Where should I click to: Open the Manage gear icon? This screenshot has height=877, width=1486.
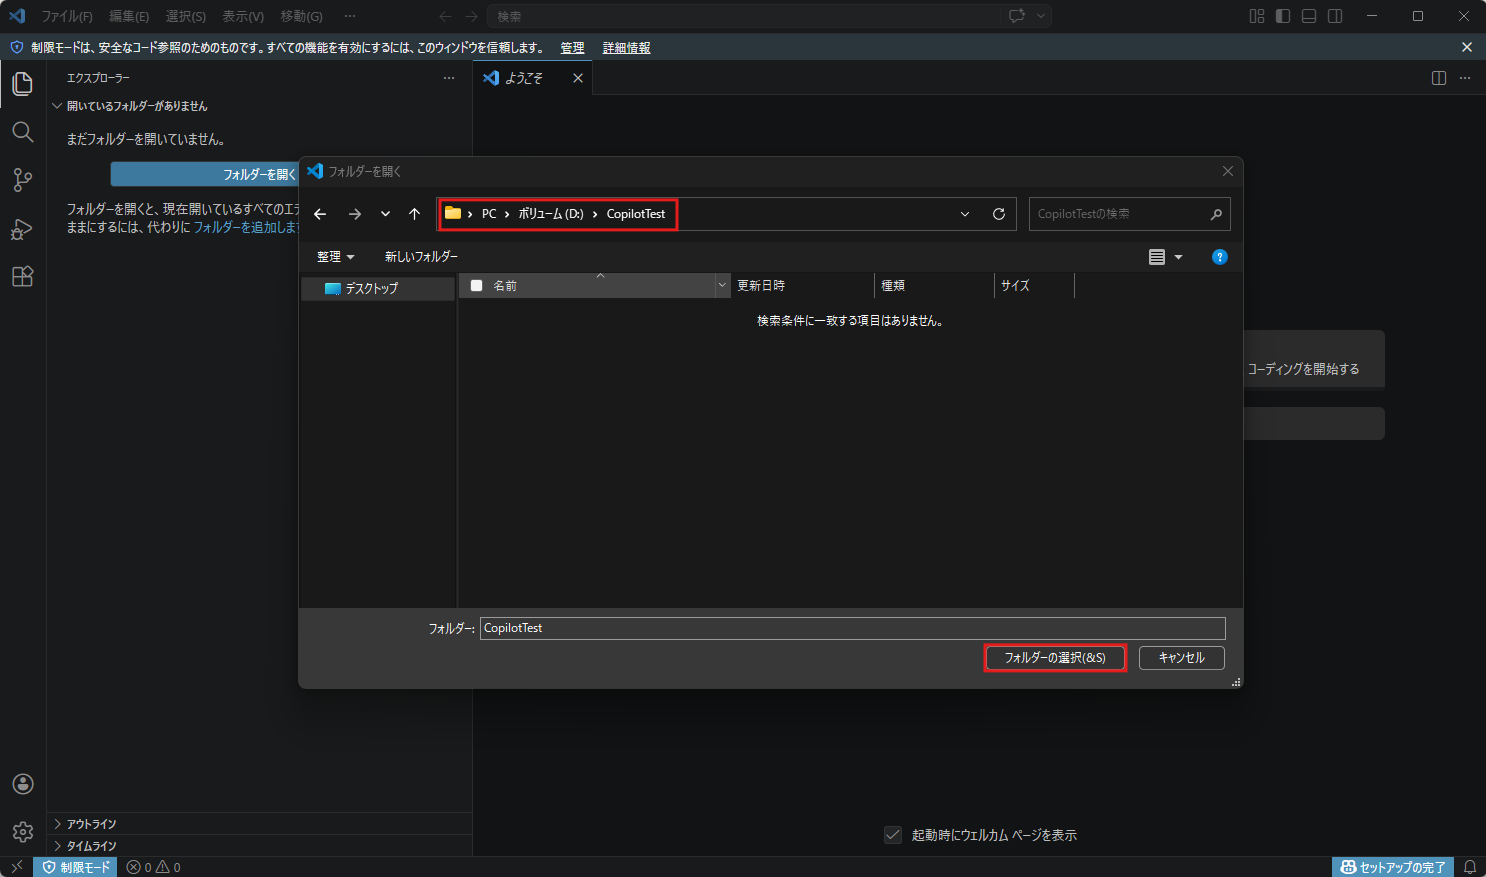(x=23, y=832)
